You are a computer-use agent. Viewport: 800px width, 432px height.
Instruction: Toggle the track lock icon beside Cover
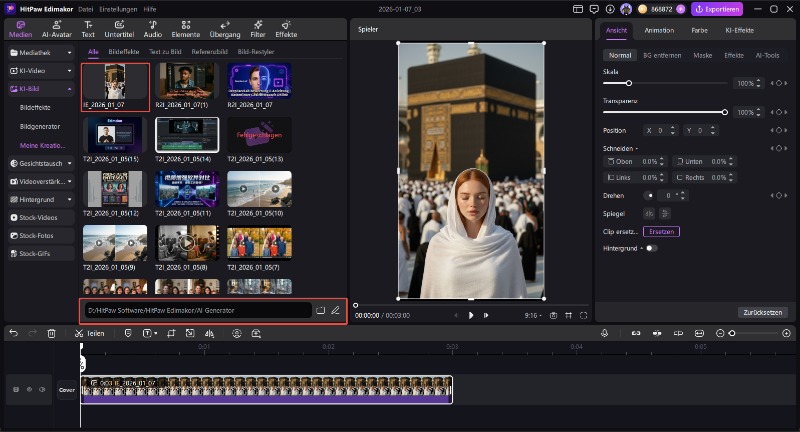(x=15, y=389)
